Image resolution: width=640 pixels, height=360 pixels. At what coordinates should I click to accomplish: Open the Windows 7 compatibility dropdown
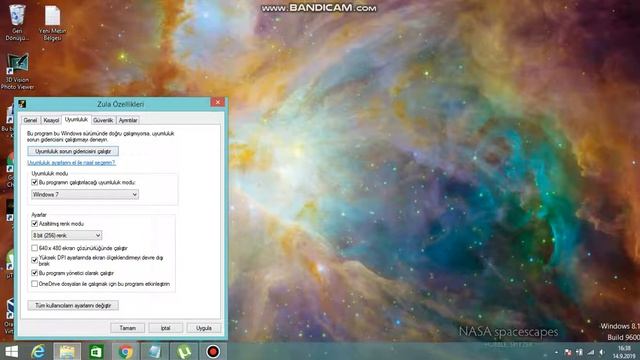coord(85,195)
